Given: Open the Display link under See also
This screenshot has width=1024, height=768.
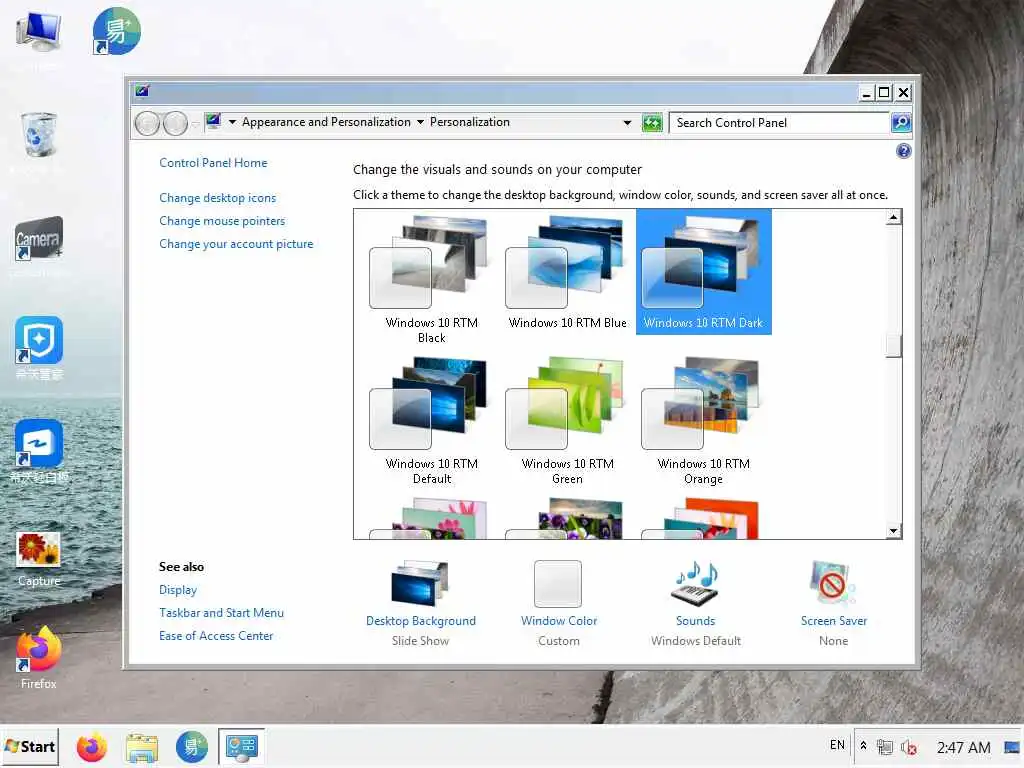Looking at the screenshot, I should (x=178, y=590).
